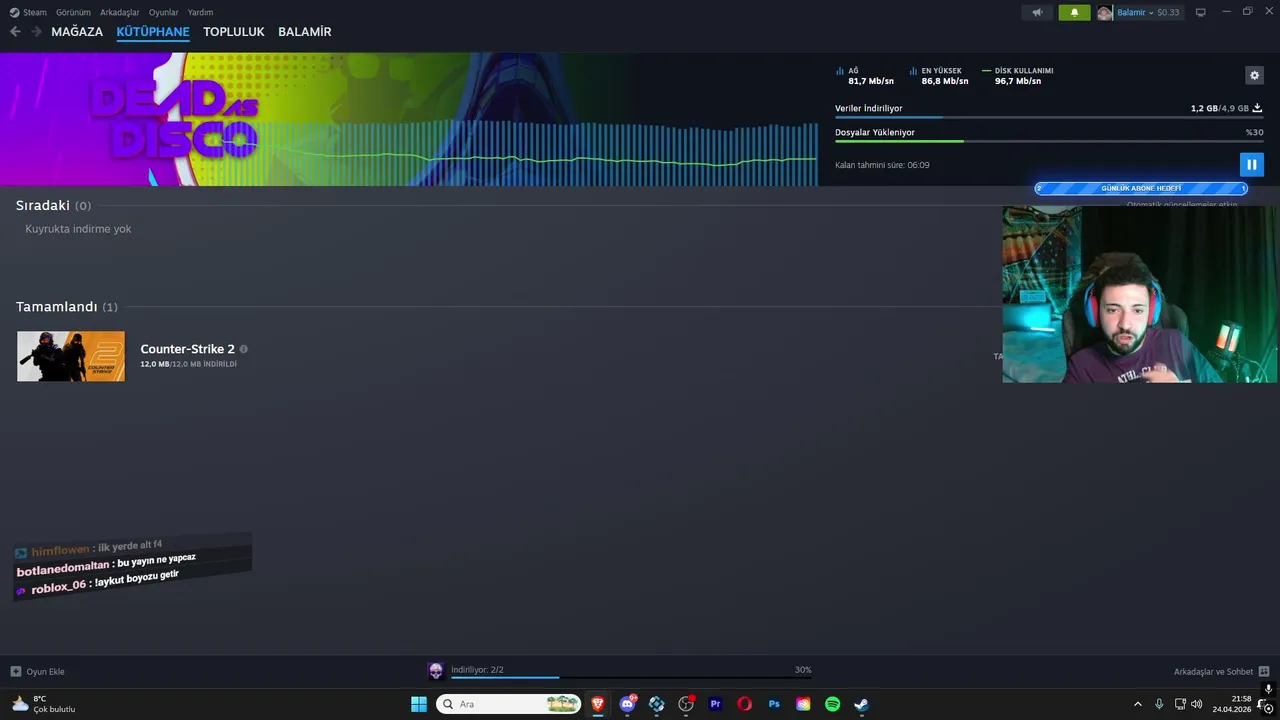Image resolution: width=1280 pixels, height=720 pixels.
Task: Click the %30 install percentage
Action: pyautogui.click(x=1254, y=132)
